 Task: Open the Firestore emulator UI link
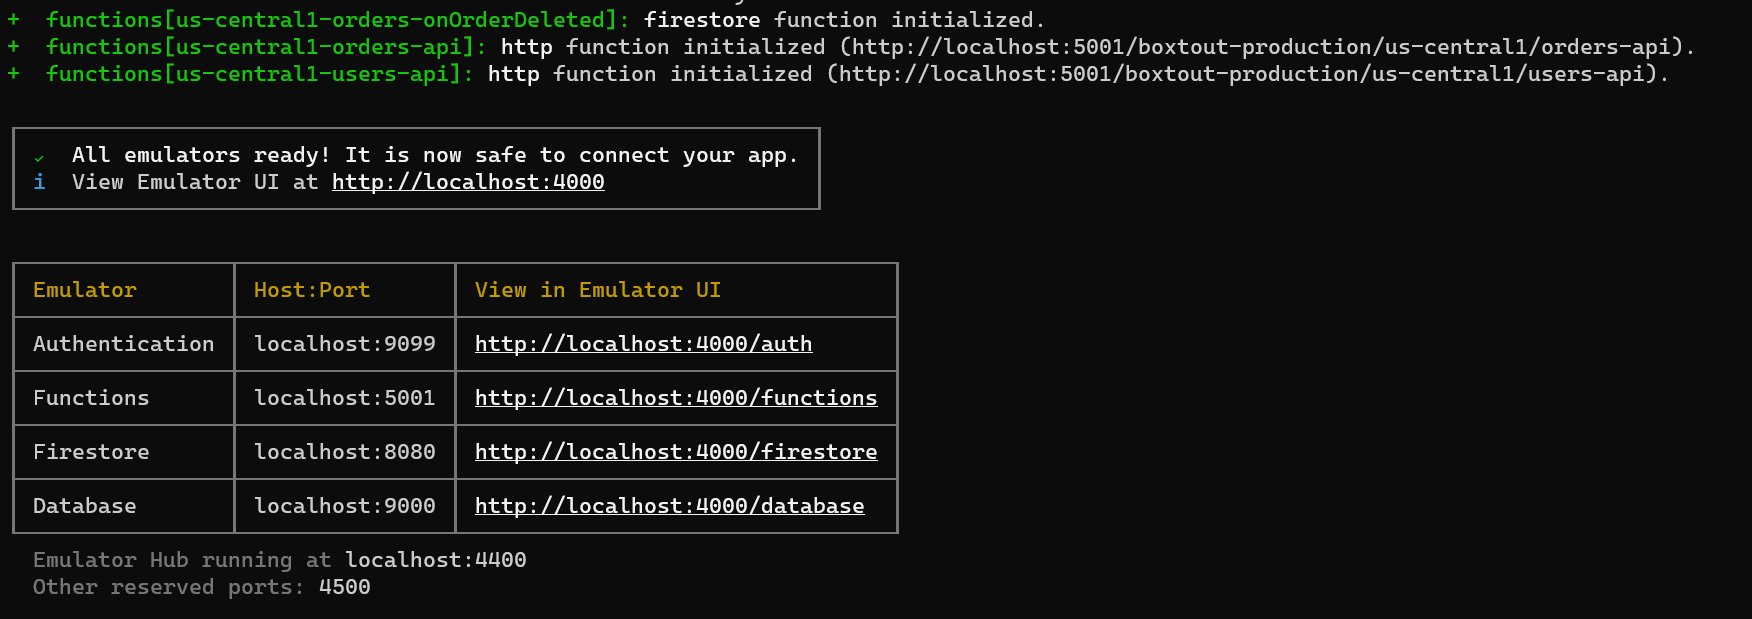675,452
